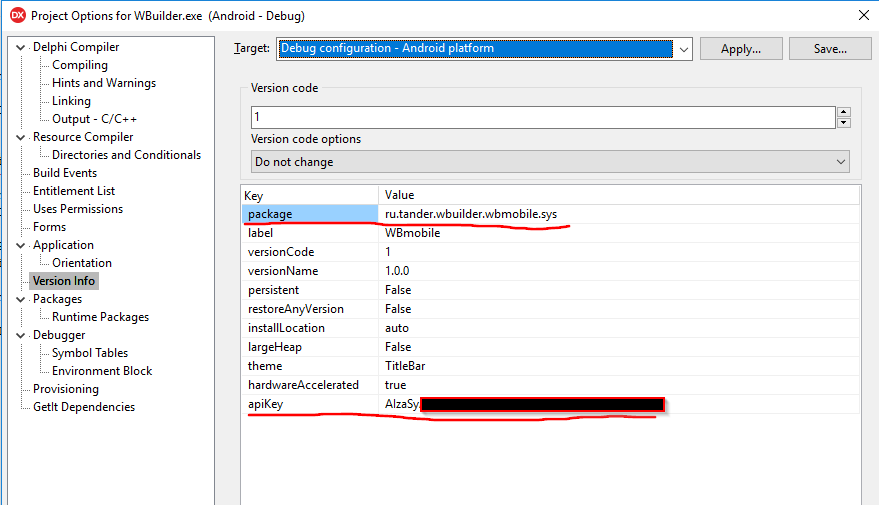Image resolution: width=879 pixels, height=505 pixels.
Task: Select the Entitlement List item
Action: click(x=74, y=191)
